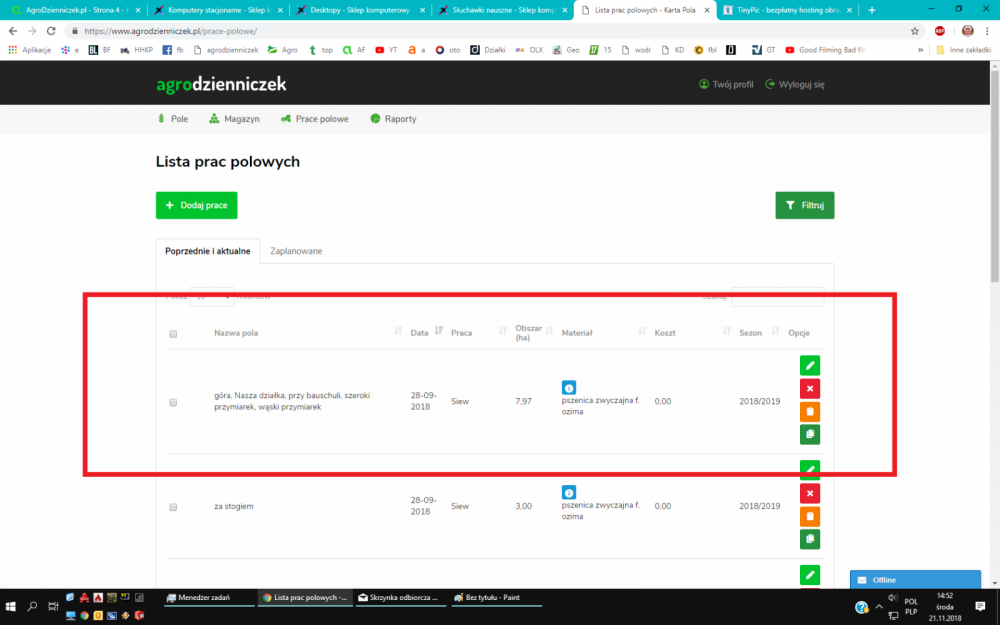Edit the first field work row (green pencil)
This screenshot has width=1000, height=625.
pyautogui.click(x=810, y=365)
